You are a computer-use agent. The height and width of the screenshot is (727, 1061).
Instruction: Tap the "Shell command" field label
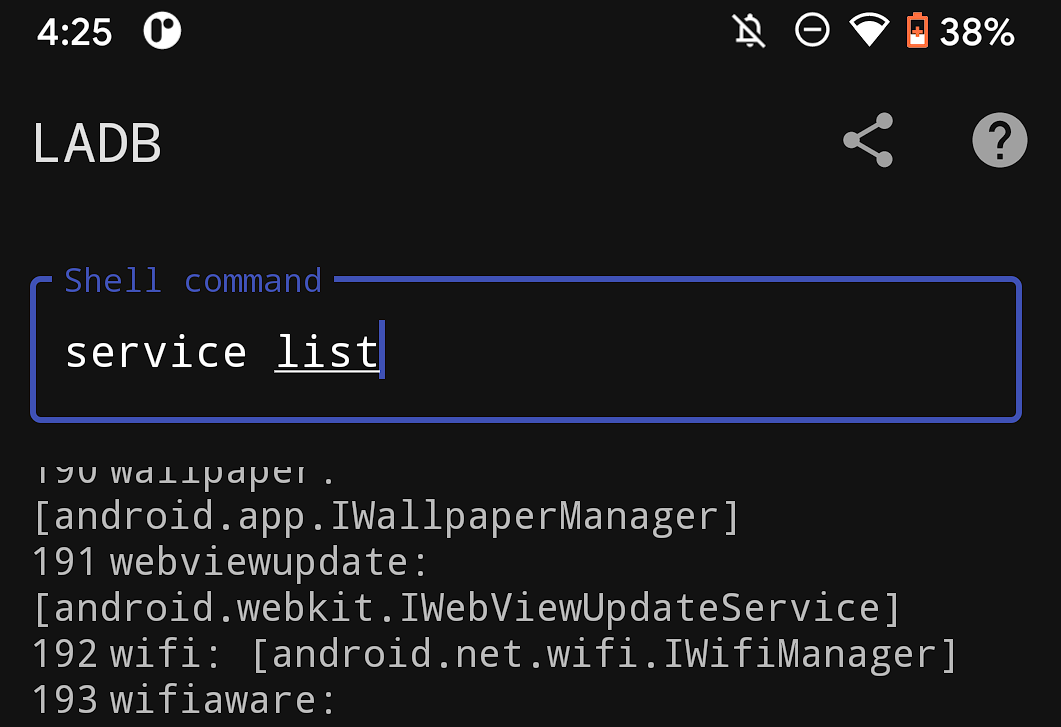point(193,280)
